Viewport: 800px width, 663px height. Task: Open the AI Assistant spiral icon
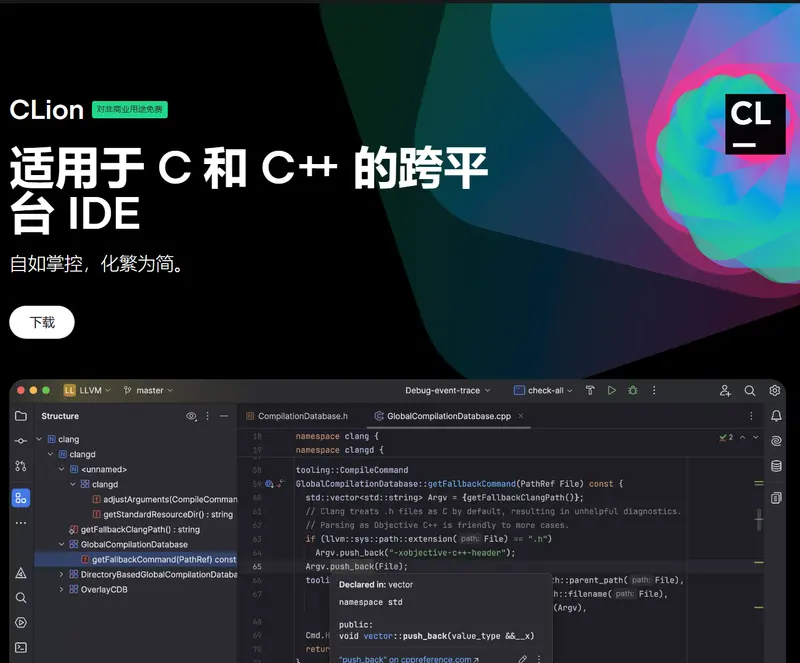point(776,441)
